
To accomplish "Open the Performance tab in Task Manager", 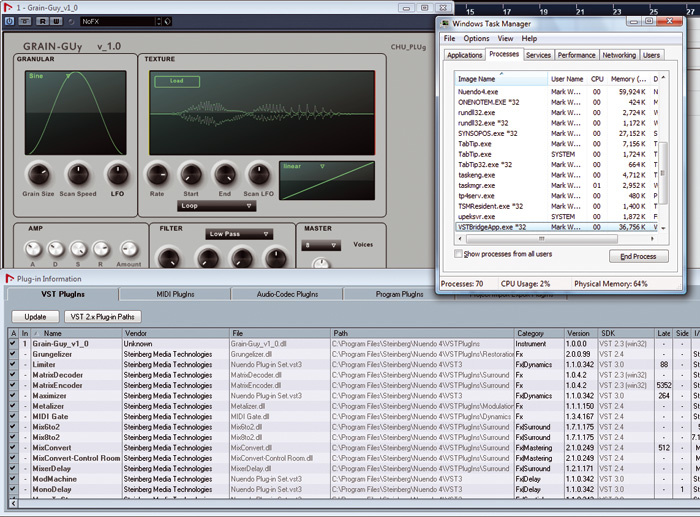I will pos(575,55).
